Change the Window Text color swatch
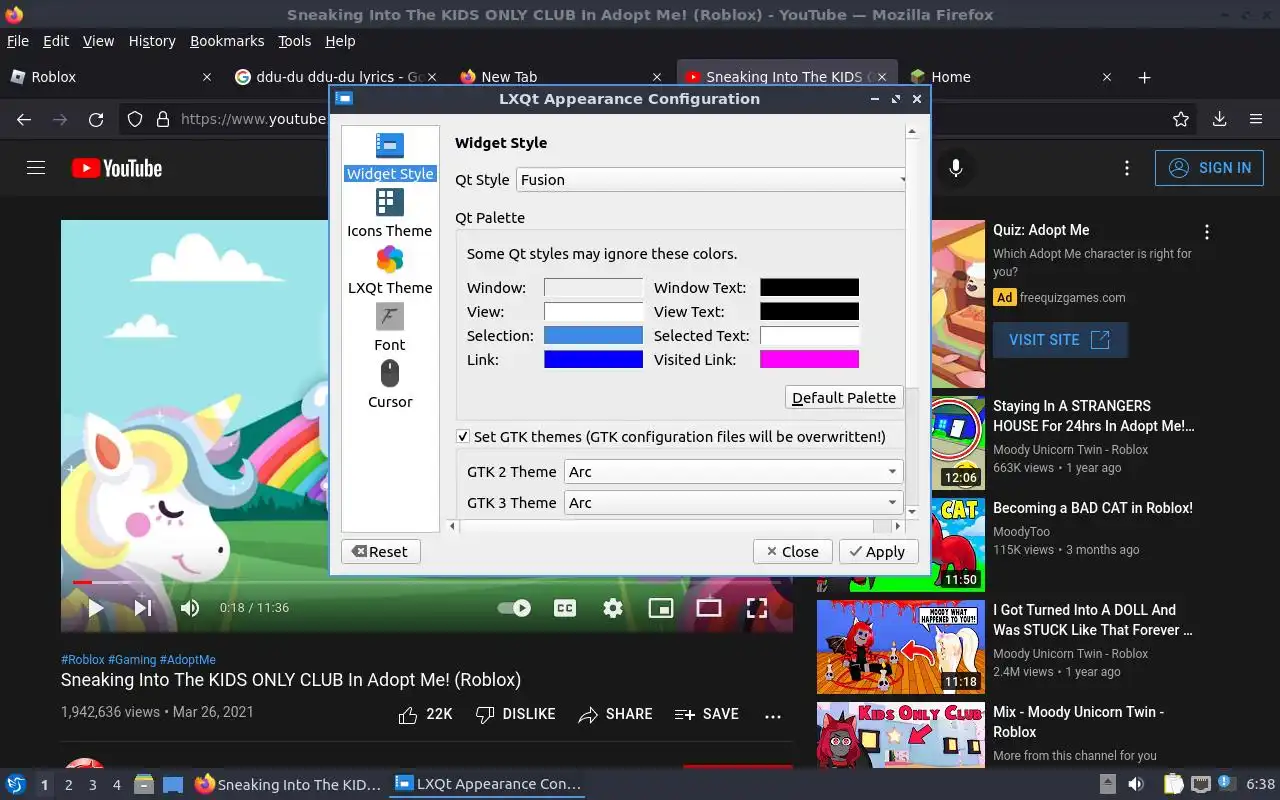The image size is (1280, 800). click(809, 288)
